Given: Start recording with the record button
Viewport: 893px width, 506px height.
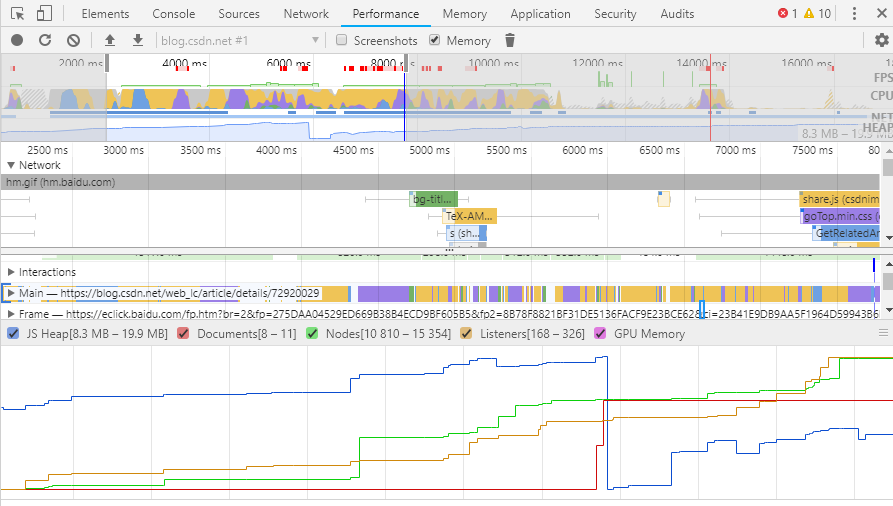Looking at the screenshot, I should click(x=17, y=40).
